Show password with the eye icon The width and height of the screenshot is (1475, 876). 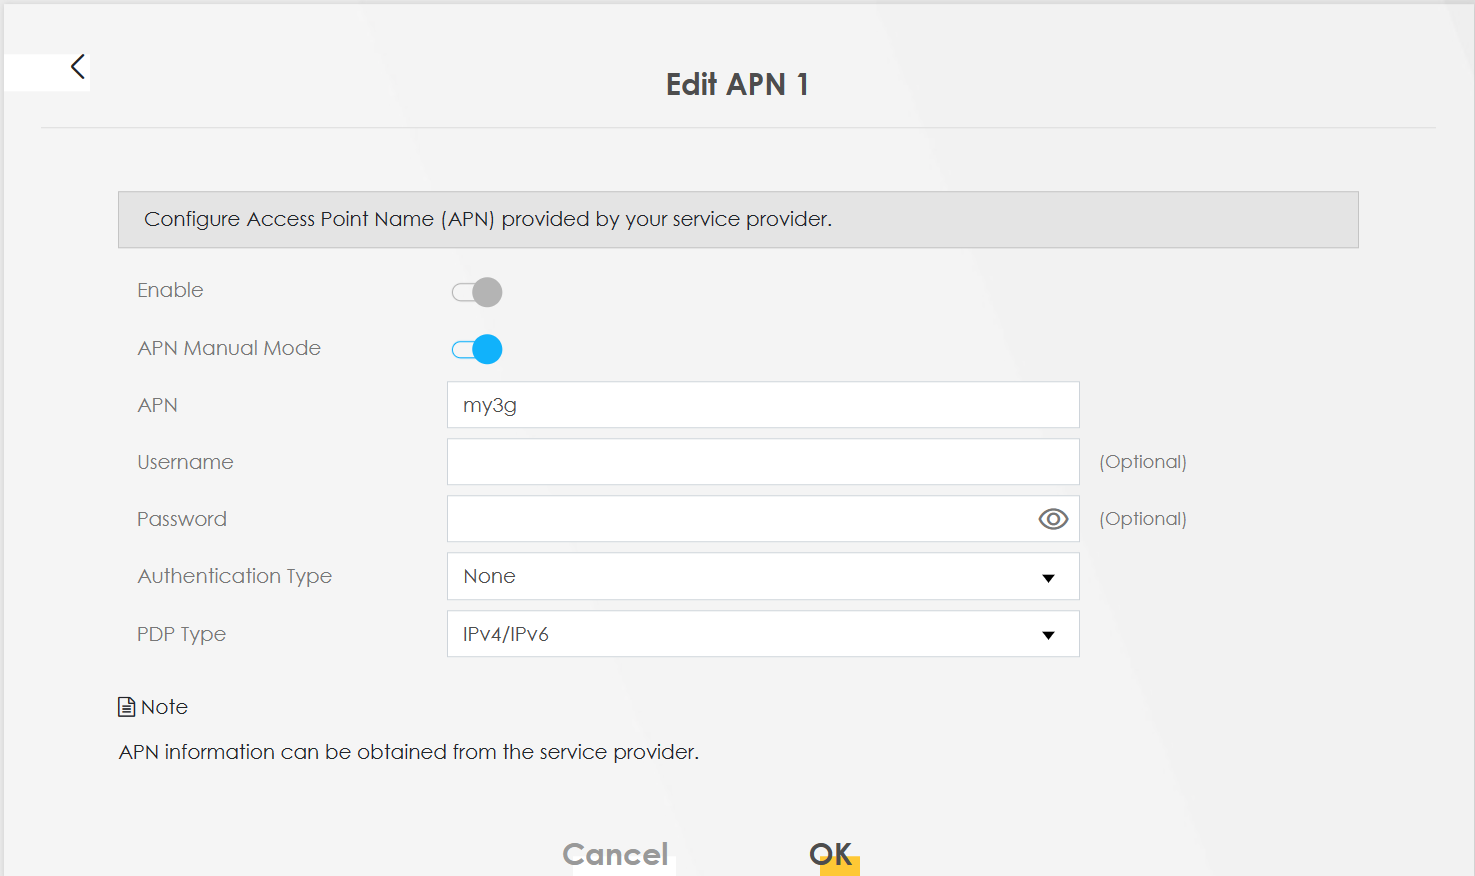pyautogui.click(x=1053, y=519)
